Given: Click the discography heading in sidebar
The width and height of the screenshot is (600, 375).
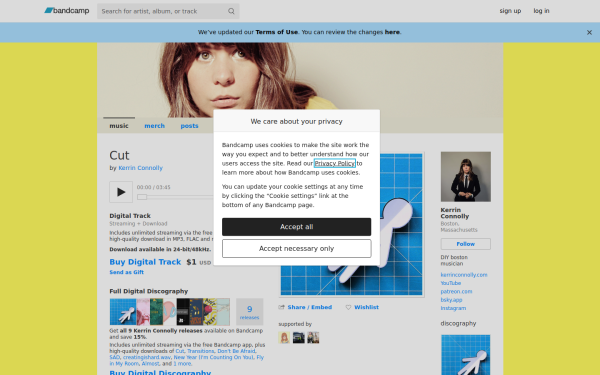Looking at the screenshot, I should click(x=458, y=323).
